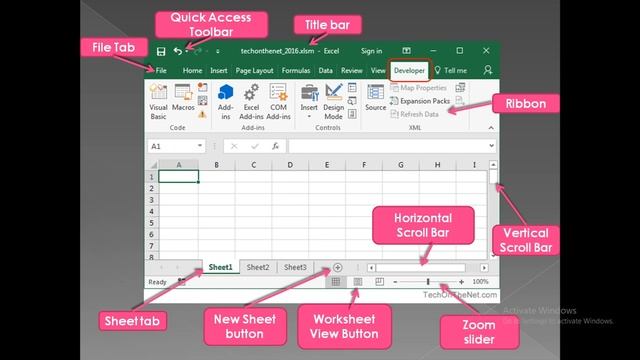The width and height of the screenshot is (640, 360).
Task: Click horizontal scroll bar left arrow
Action: (x=371, y=268)
